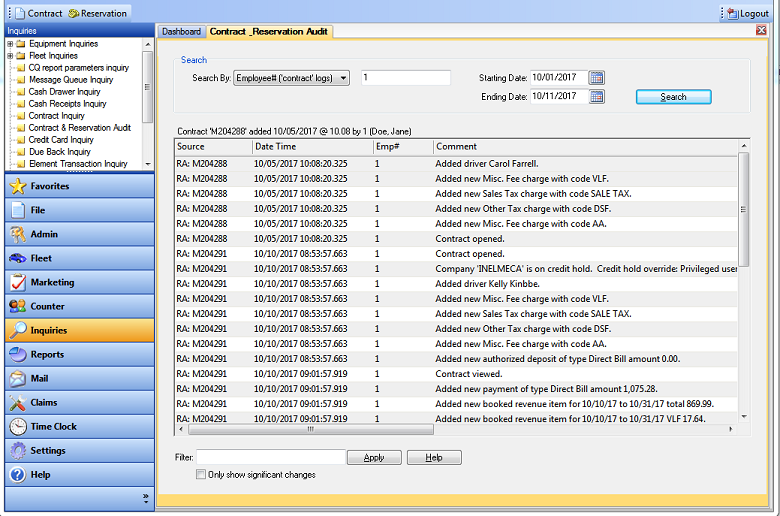Click the Ending Date field
This screenshot has width=780, height=516.
coord(559,96)
